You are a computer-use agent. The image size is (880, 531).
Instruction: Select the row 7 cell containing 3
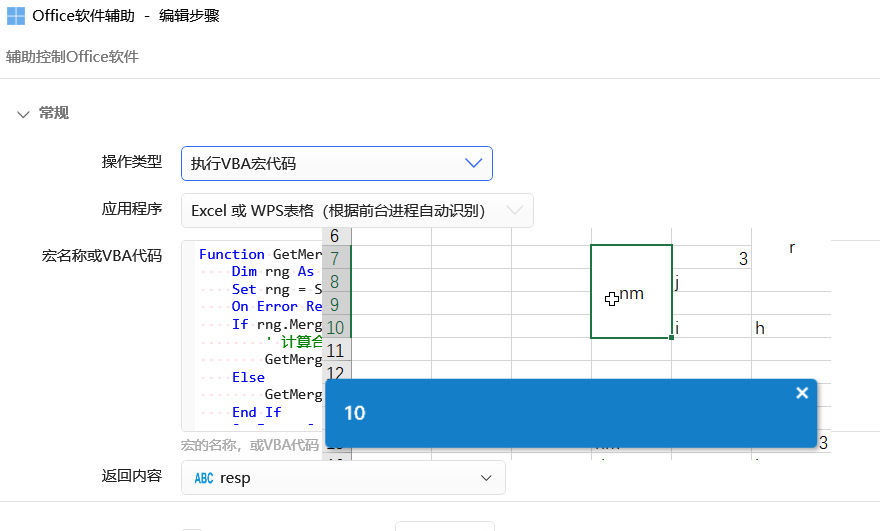tap(712, 259)
